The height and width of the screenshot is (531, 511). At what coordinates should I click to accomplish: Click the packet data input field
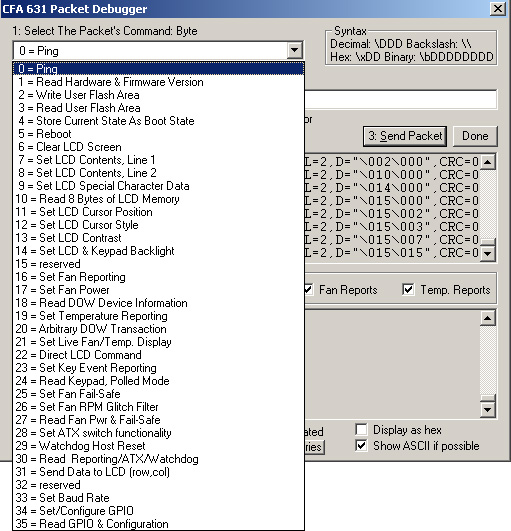(401, 100)
